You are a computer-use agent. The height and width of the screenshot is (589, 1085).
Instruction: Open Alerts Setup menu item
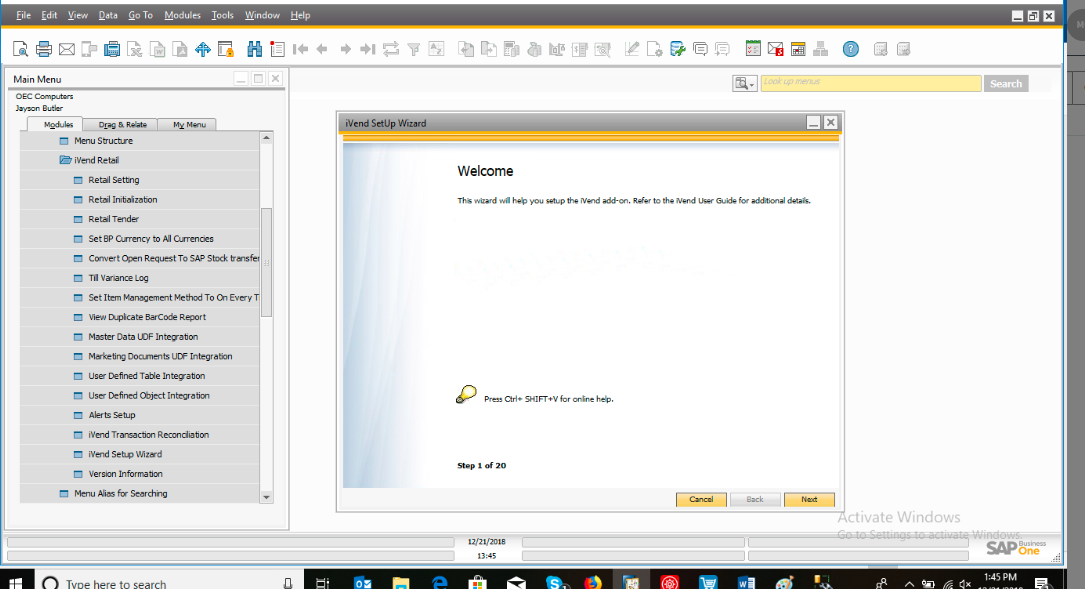pos(112,415)
